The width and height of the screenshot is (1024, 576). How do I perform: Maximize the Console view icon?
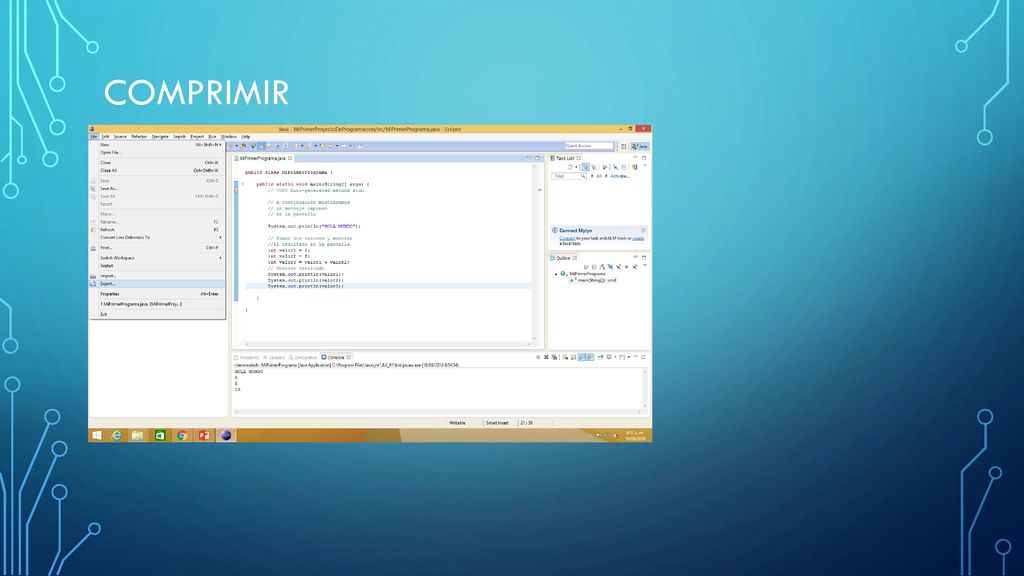pyautogui.click(x=643, y=357)
